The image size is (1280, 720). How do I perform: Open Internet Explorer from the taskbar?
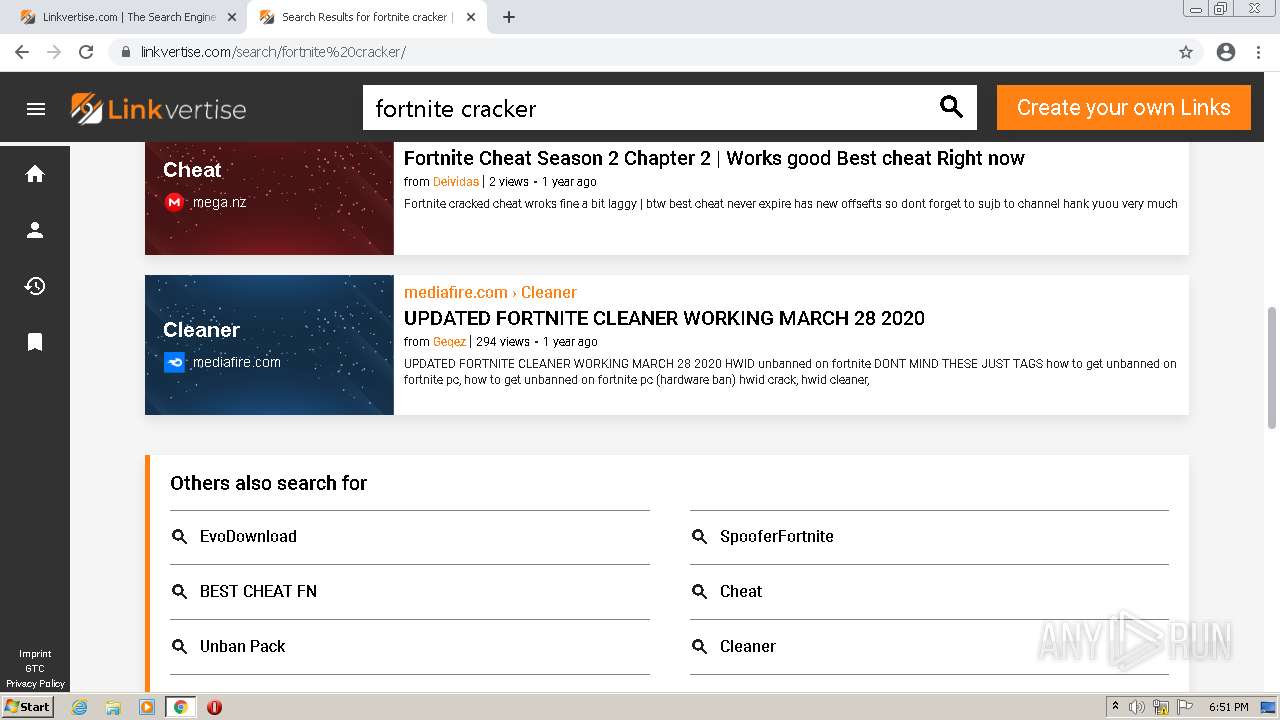coord(80,707)
